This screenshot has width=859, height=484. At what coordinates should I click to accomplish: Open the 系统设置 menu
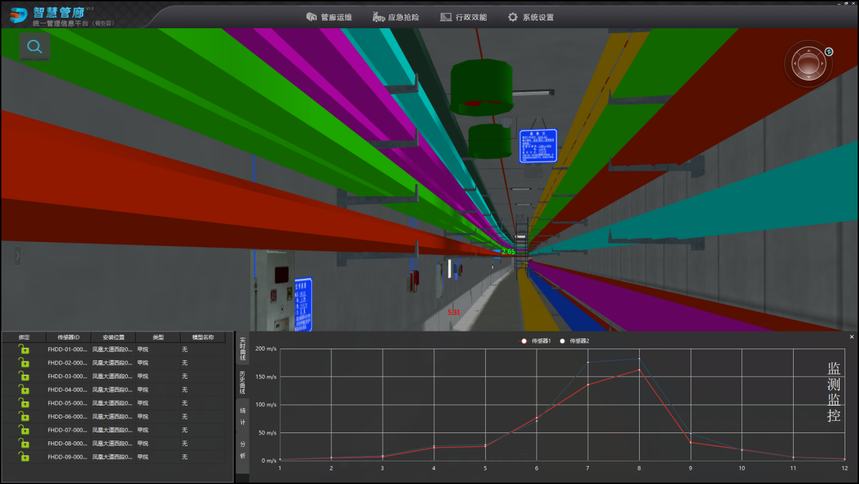[531, 17]
